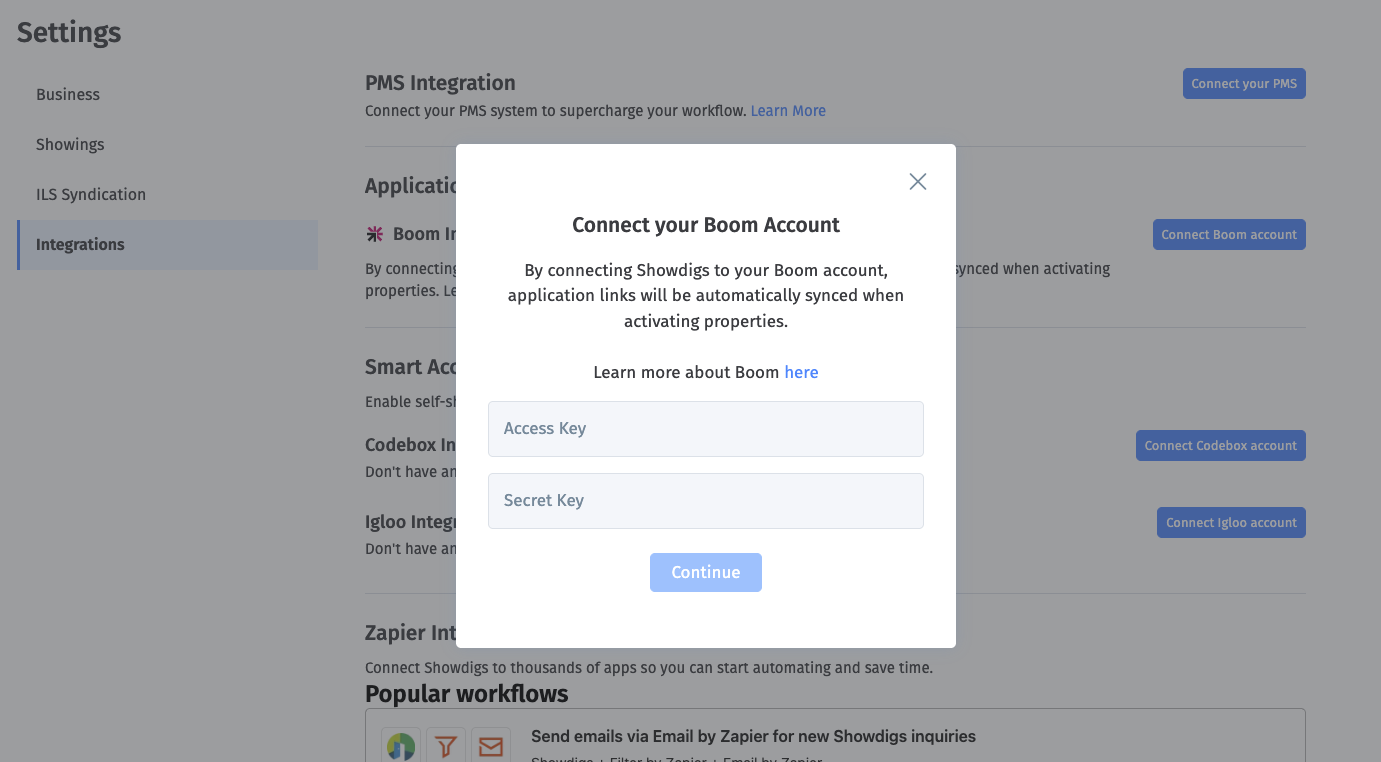The image size is (1381, 762).
Task: Focus the Access Key field
Action: coord(705,429)
